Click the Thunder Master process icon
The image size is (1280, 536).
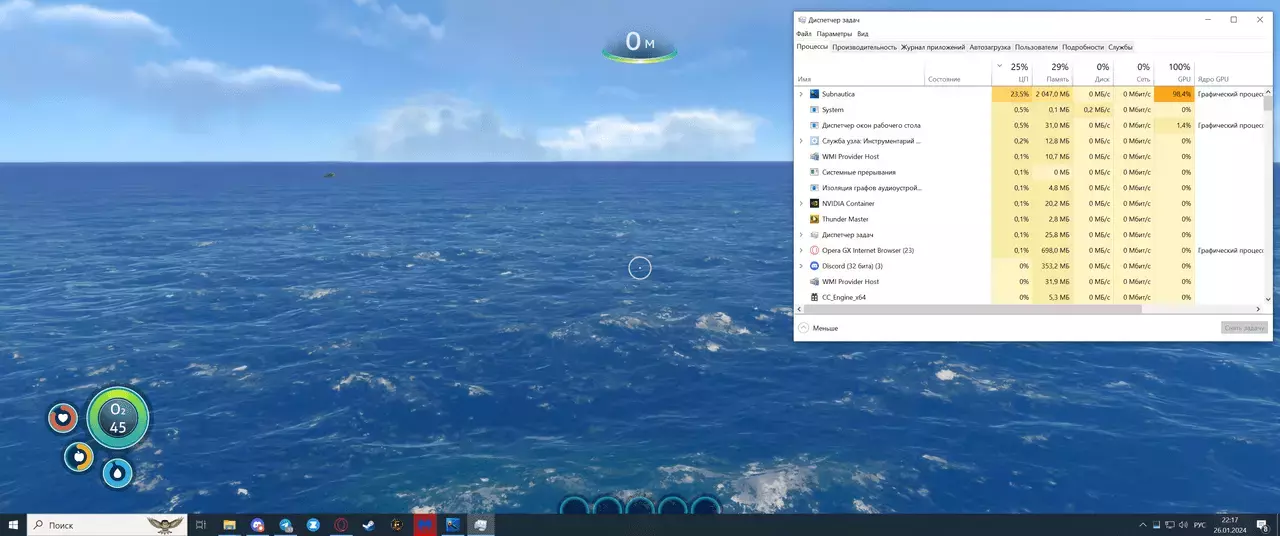pos(814,219)
